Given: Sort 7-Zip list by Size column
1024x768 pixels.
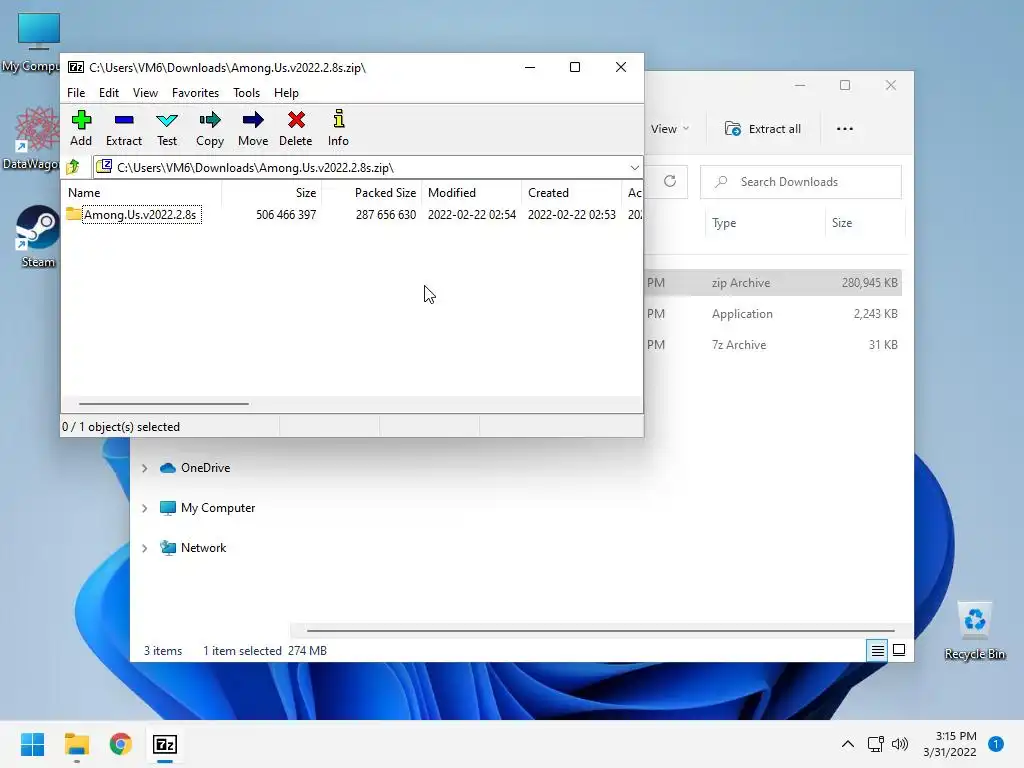Looking at the screenshot, I should 272,193.
